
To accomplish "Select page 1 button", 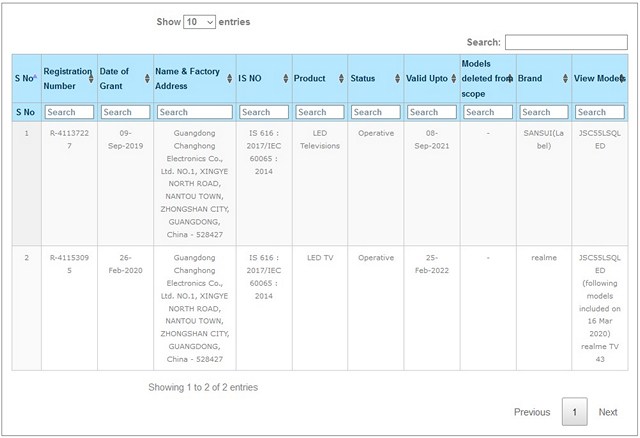I will 575,412.
